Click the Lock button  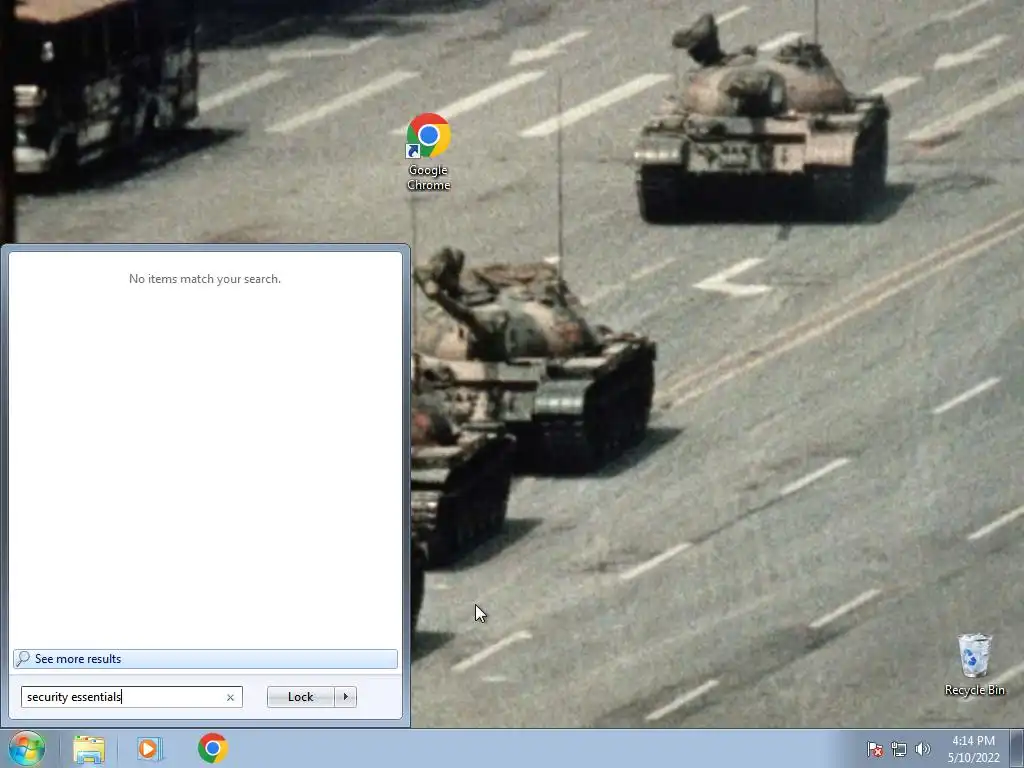point(300,697)
